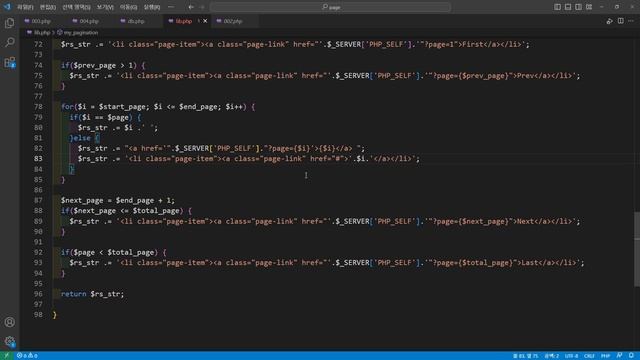Viewport: 640px width, 360px height.
Task: Click the remote window indicator in status bar
Action: (x=6, y=356)
